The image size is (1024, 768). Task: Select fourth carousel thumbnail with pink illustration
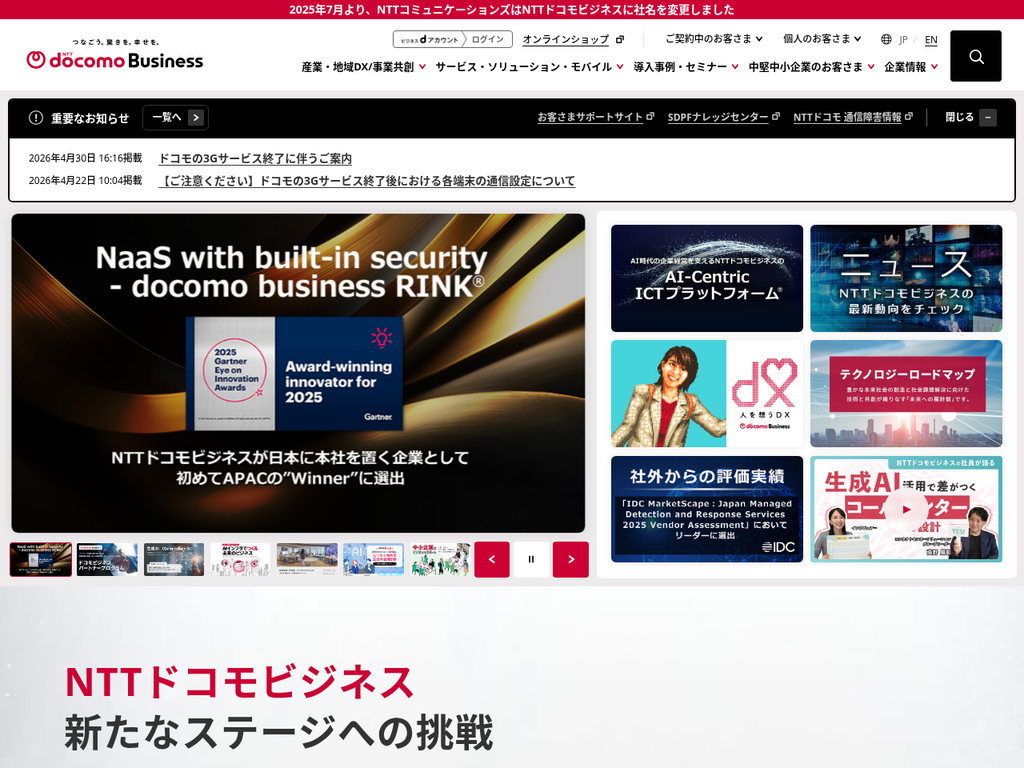(x=240, y=560)
